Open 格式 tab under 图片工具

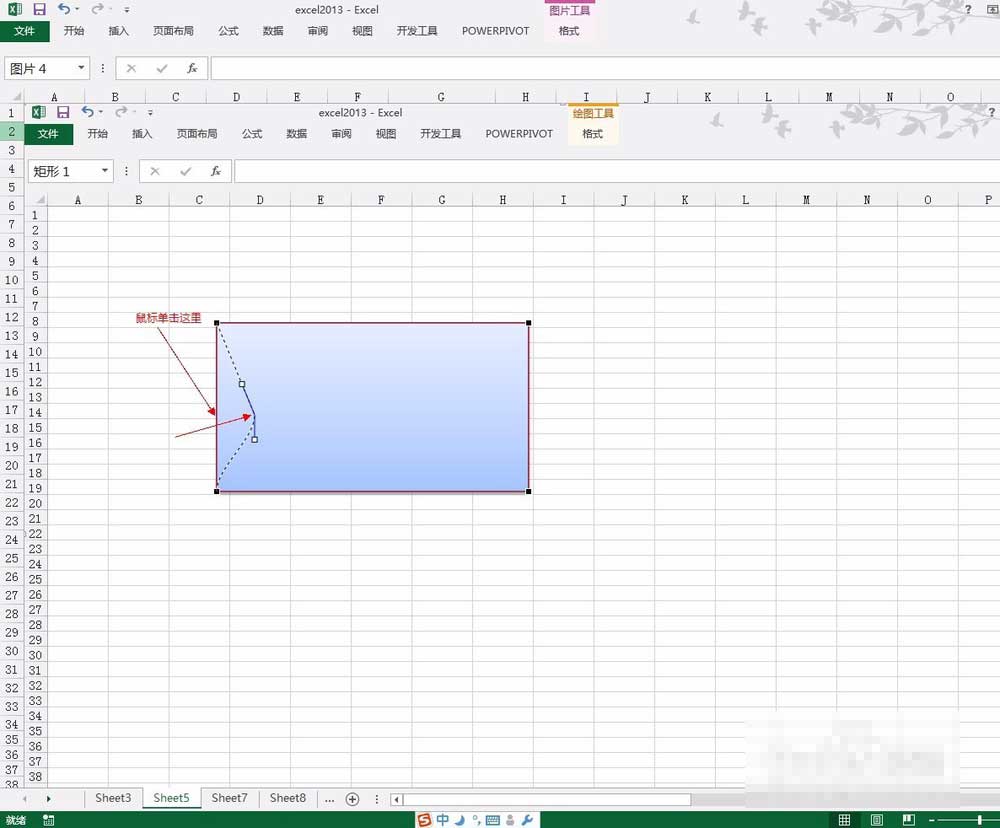click(569, 31)
